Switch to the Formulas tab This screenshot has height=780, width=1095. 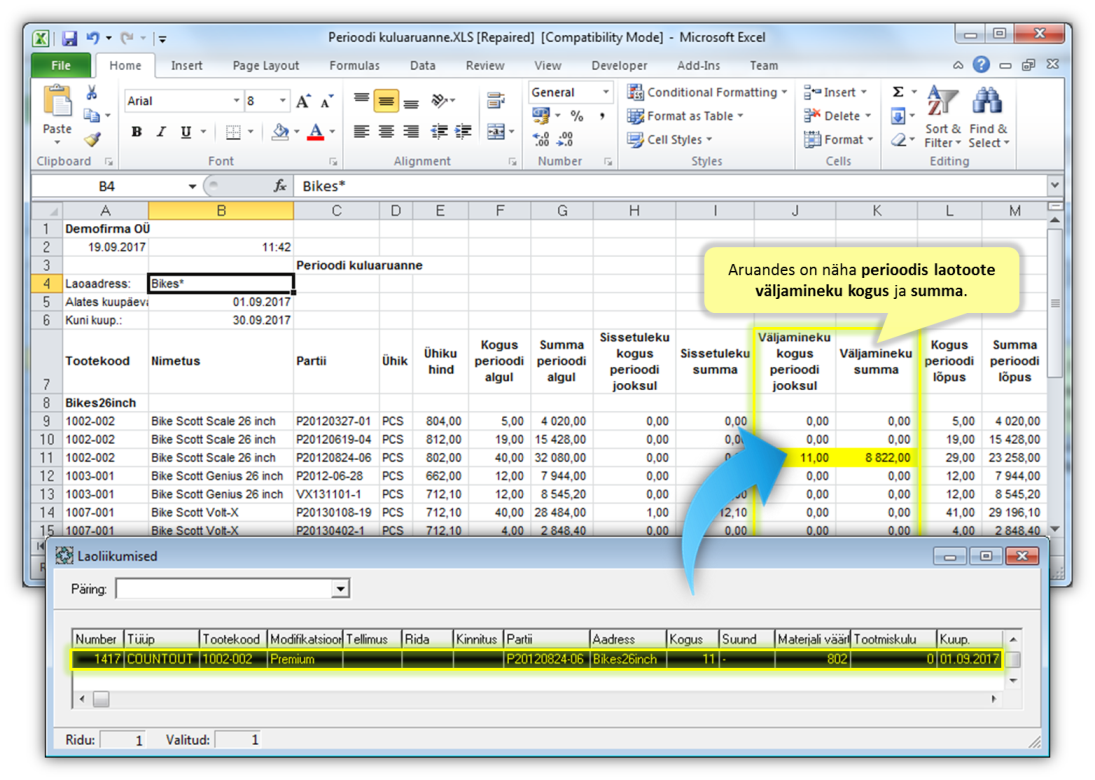point(354,66)
